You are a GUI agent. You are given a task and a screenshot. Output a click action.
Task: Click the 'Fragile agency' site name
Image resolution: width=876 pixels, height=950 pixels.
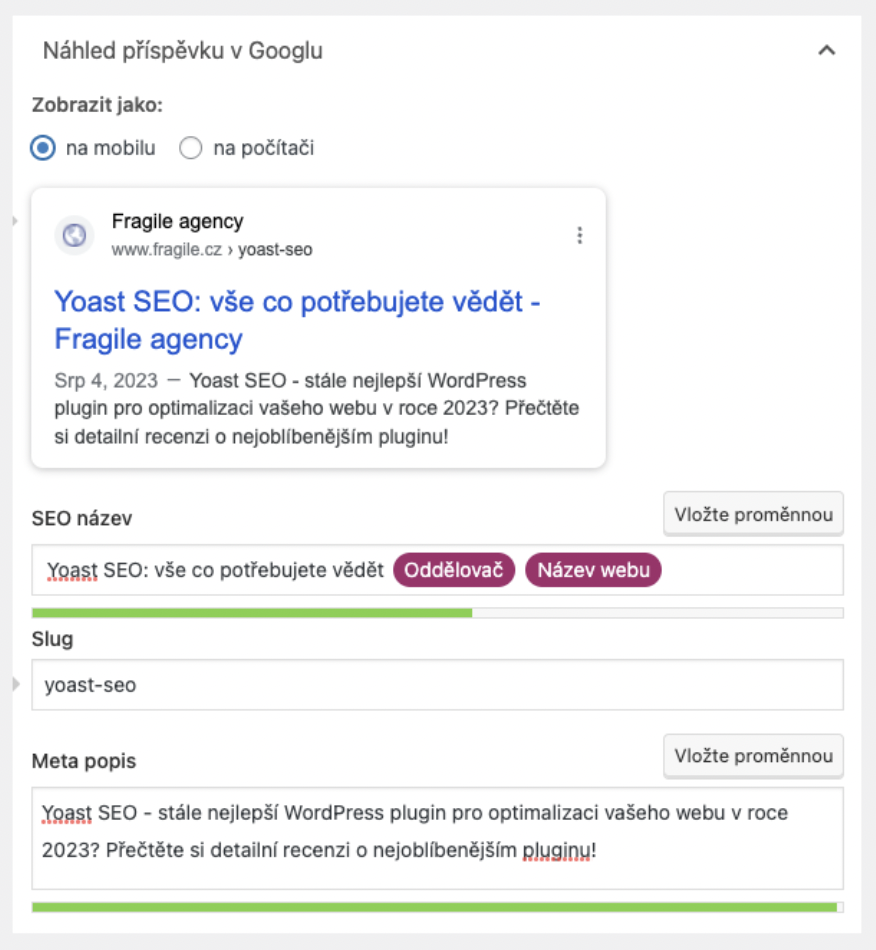pos(177,222)
